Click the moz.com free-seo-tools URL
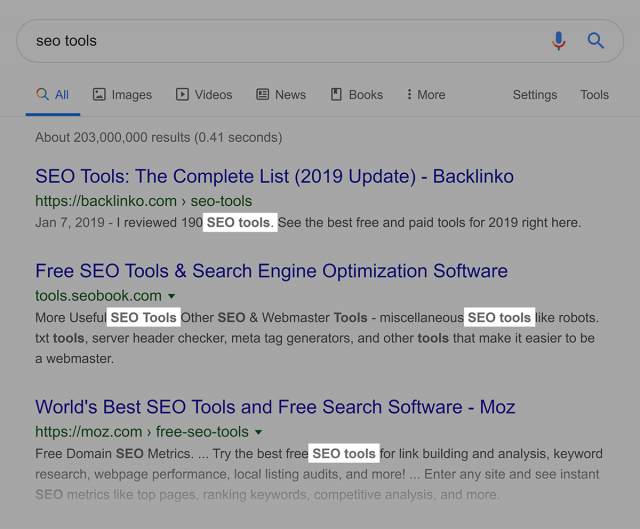This screenshot has height=529, width=640. coord(142,432)
